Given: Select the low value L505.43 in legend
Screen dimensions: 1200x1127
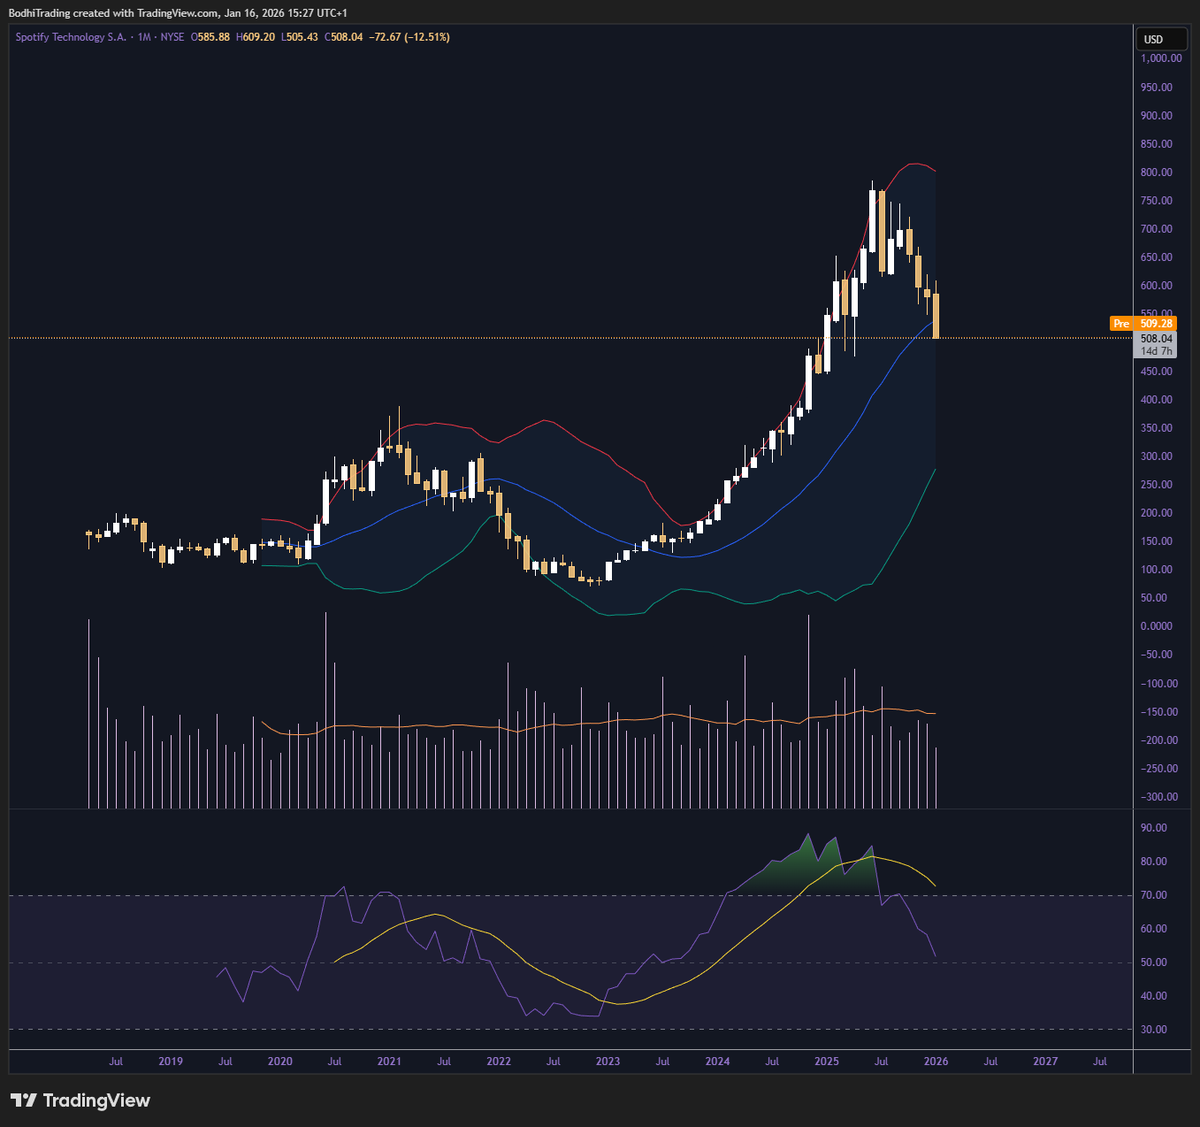Looking at the screenshot, I should (299, 37).
